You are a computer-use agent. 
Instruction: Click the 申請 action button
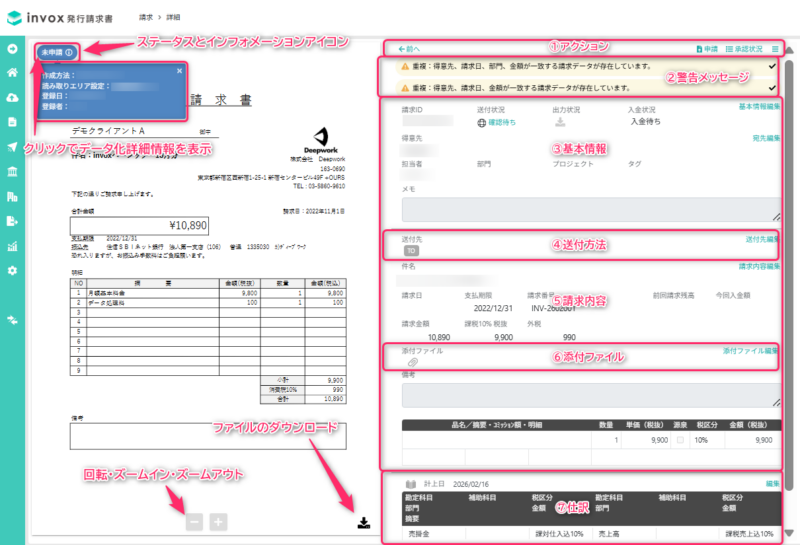click(x=707, y=49)
